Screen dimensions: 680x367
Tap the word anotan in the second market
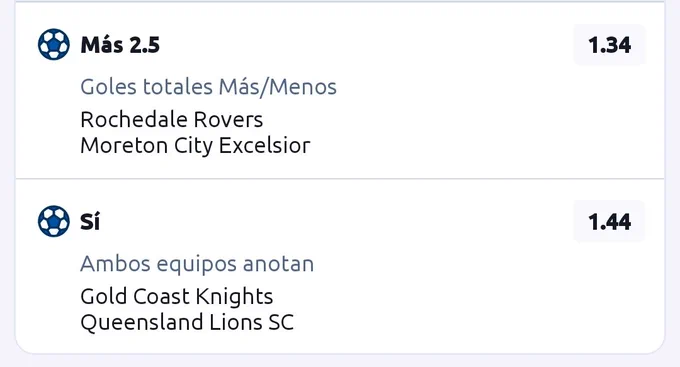(278, 264)
